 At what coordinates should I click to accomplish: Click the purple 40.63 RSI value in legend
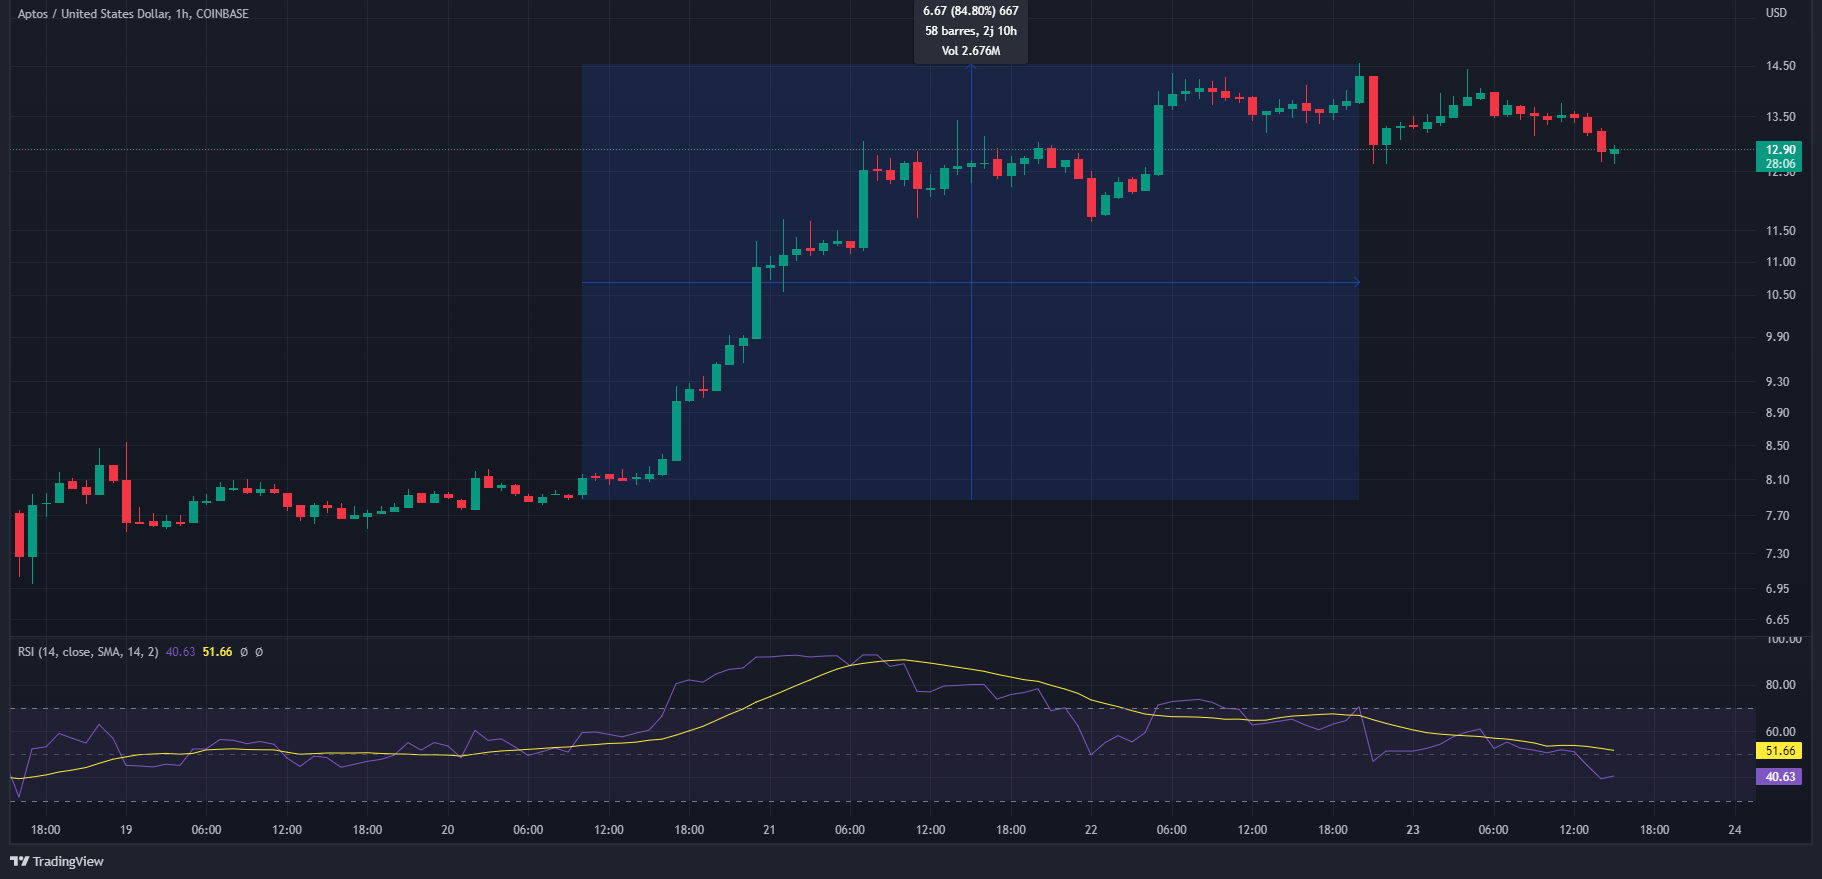click(x=180, y=652)
